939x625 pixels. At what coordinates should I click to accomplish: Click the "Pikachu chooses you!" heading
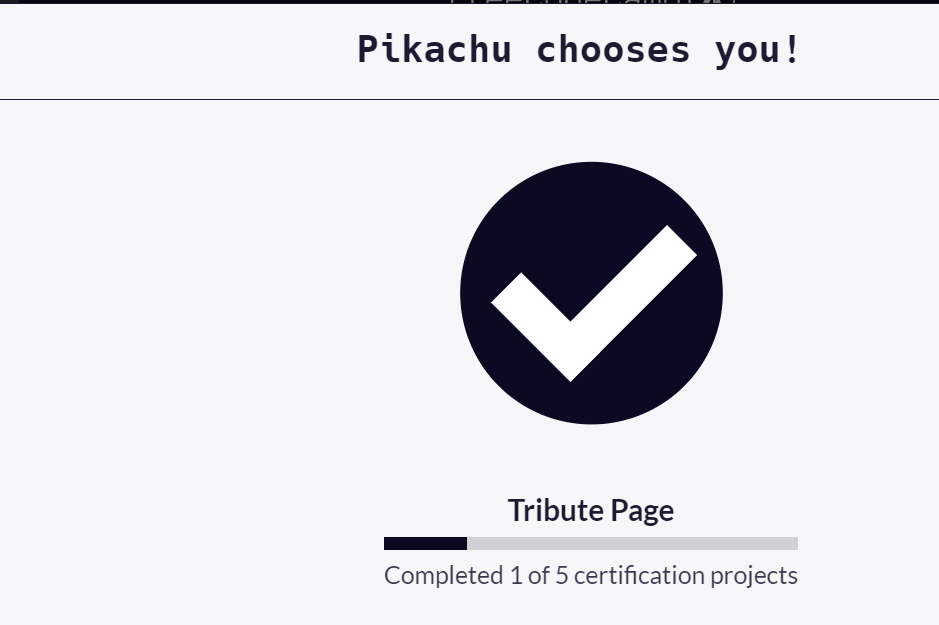[579, 49]
